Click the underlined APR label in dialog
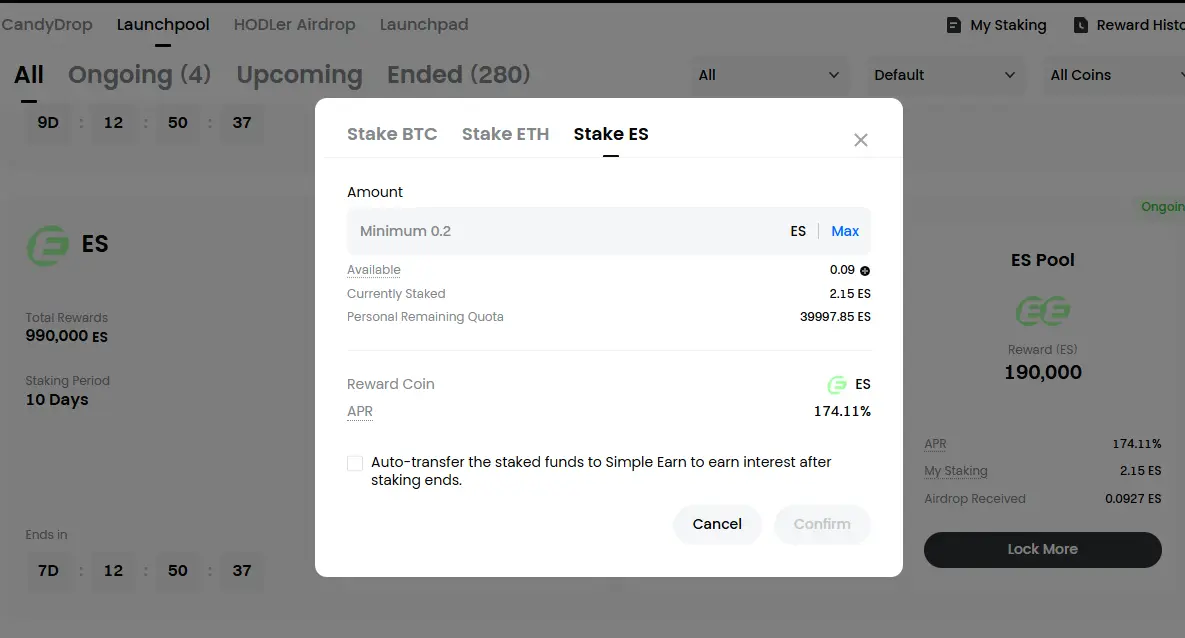 [360, 411]
